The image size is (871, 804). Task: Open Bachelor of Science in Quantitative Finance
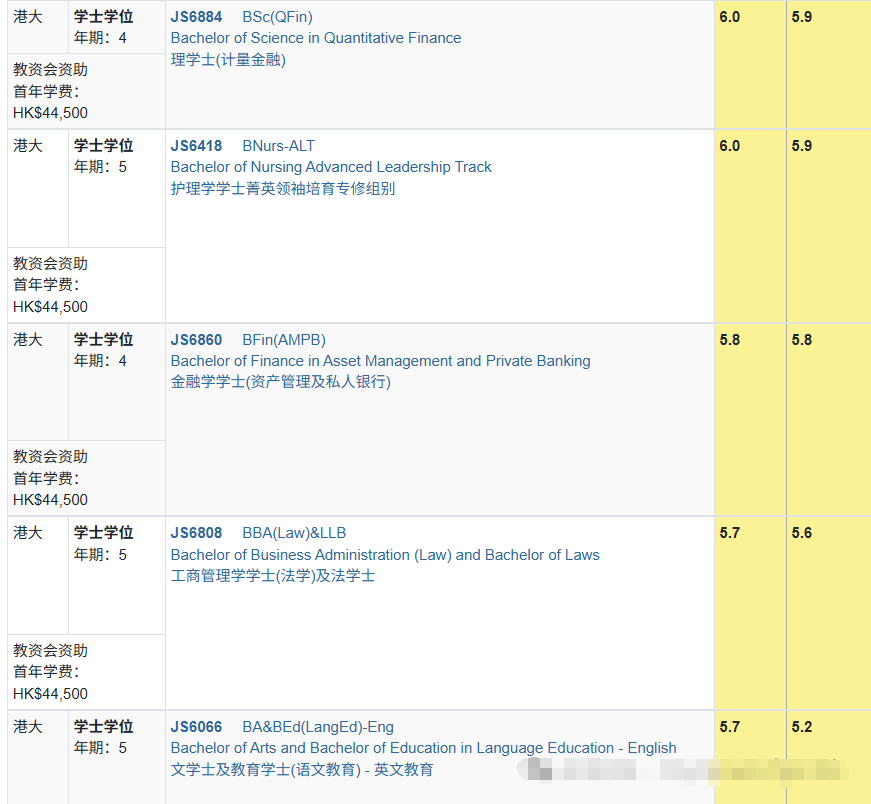tap(316, 38)
